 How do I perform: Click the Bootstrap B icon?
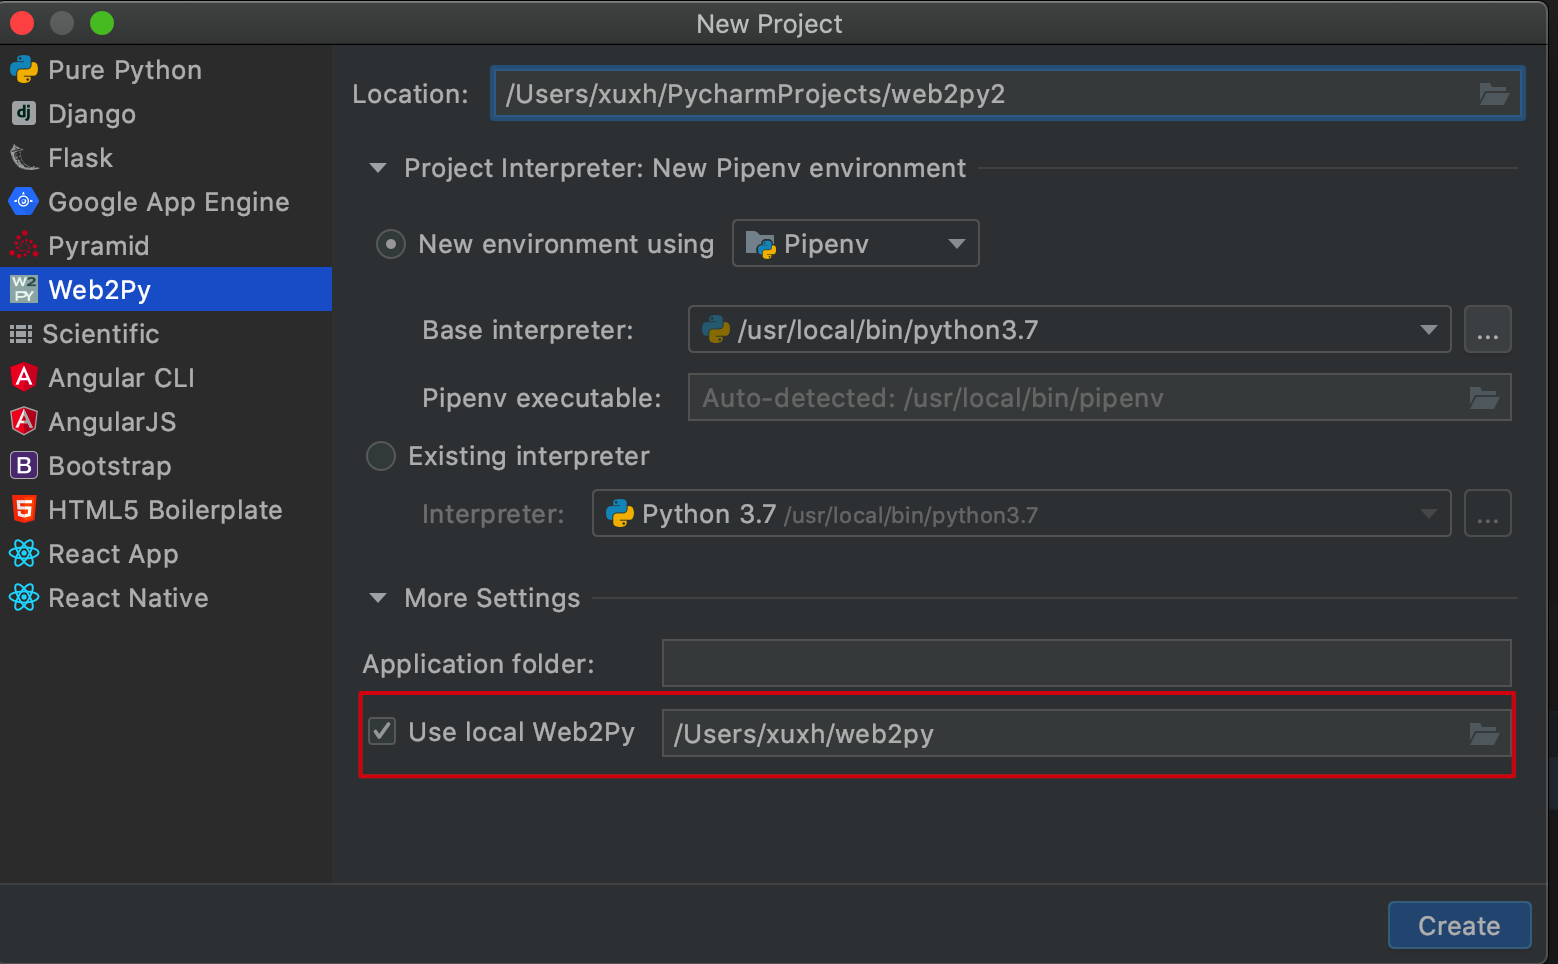pos(24,466)
